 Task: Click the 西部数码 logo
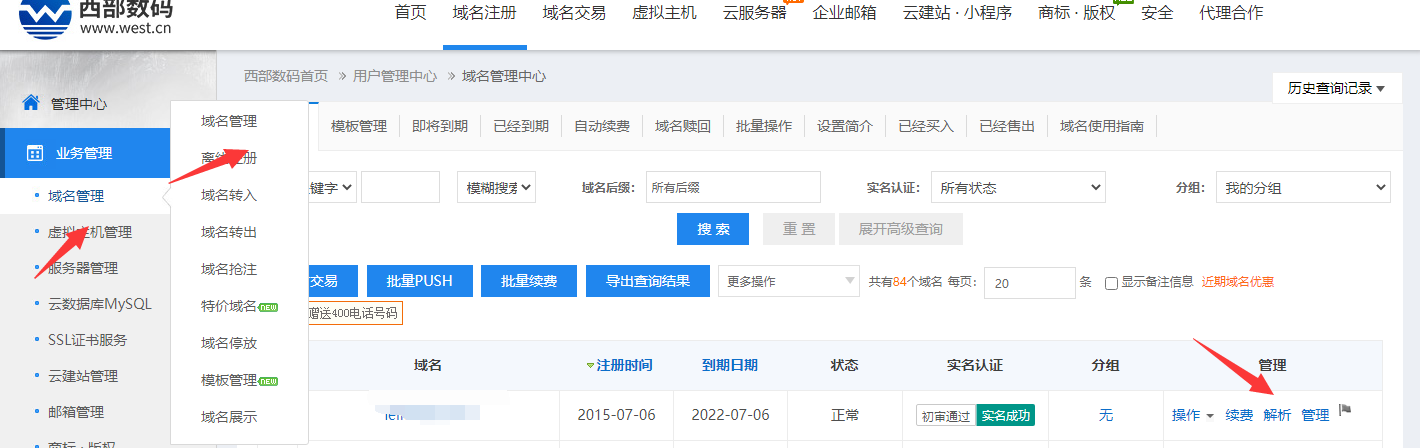point(95,17)
